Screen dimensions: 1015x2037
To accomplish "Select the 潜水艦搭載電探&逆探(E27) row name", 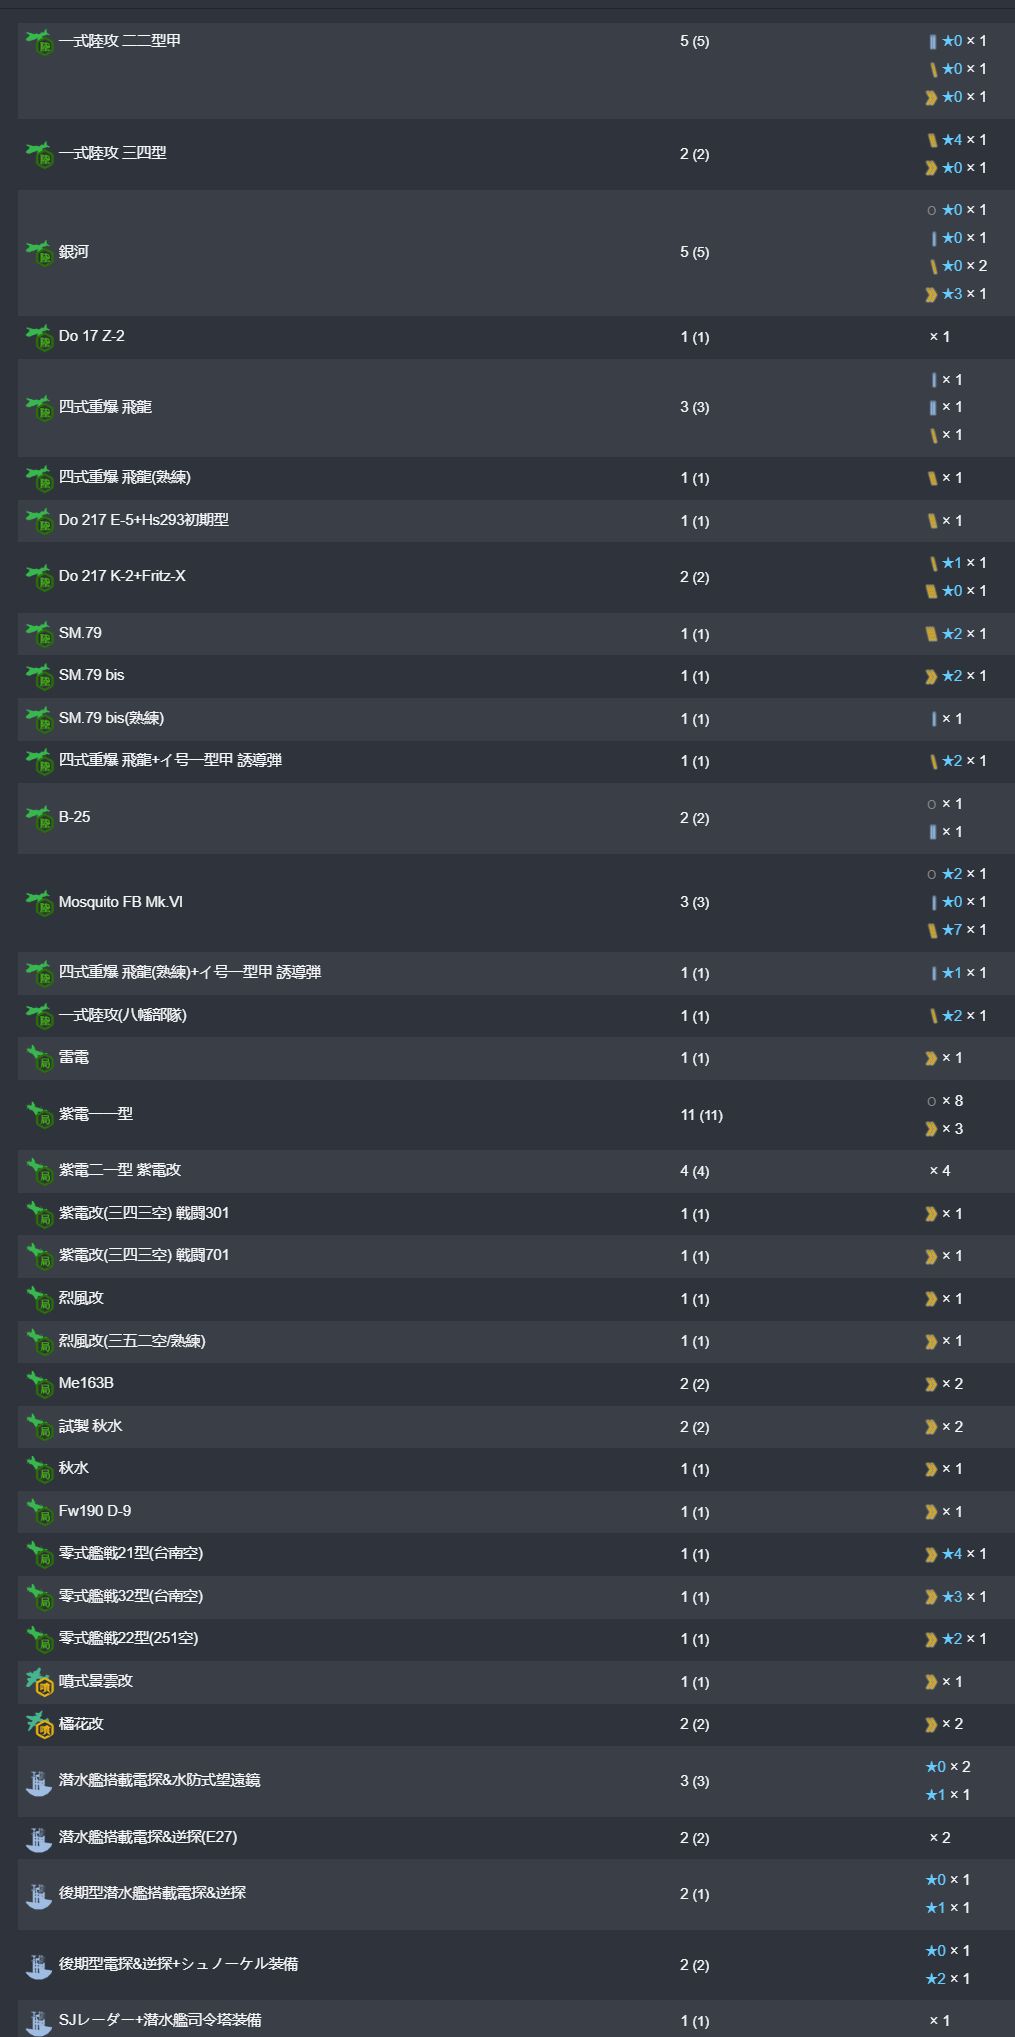I will point(148,1837).
